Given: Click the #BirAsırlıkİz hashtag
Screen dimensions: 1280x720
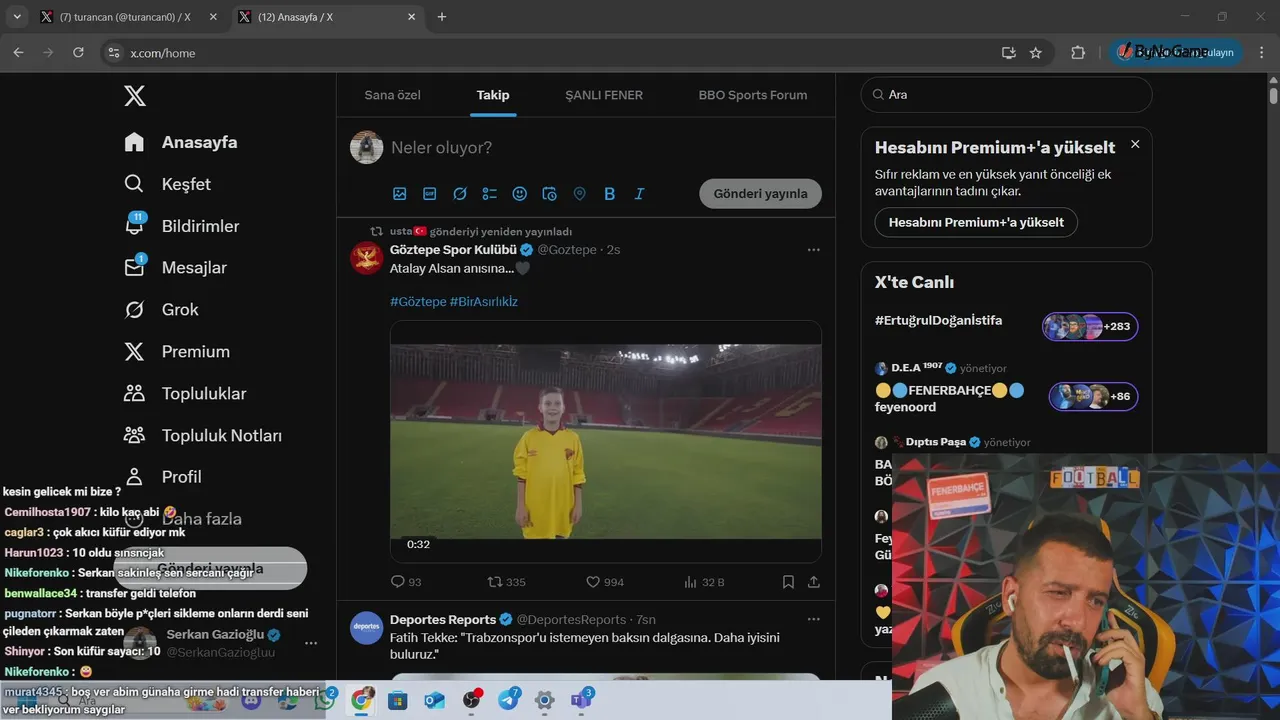Looking at the screenshot, I should point(484,301).
